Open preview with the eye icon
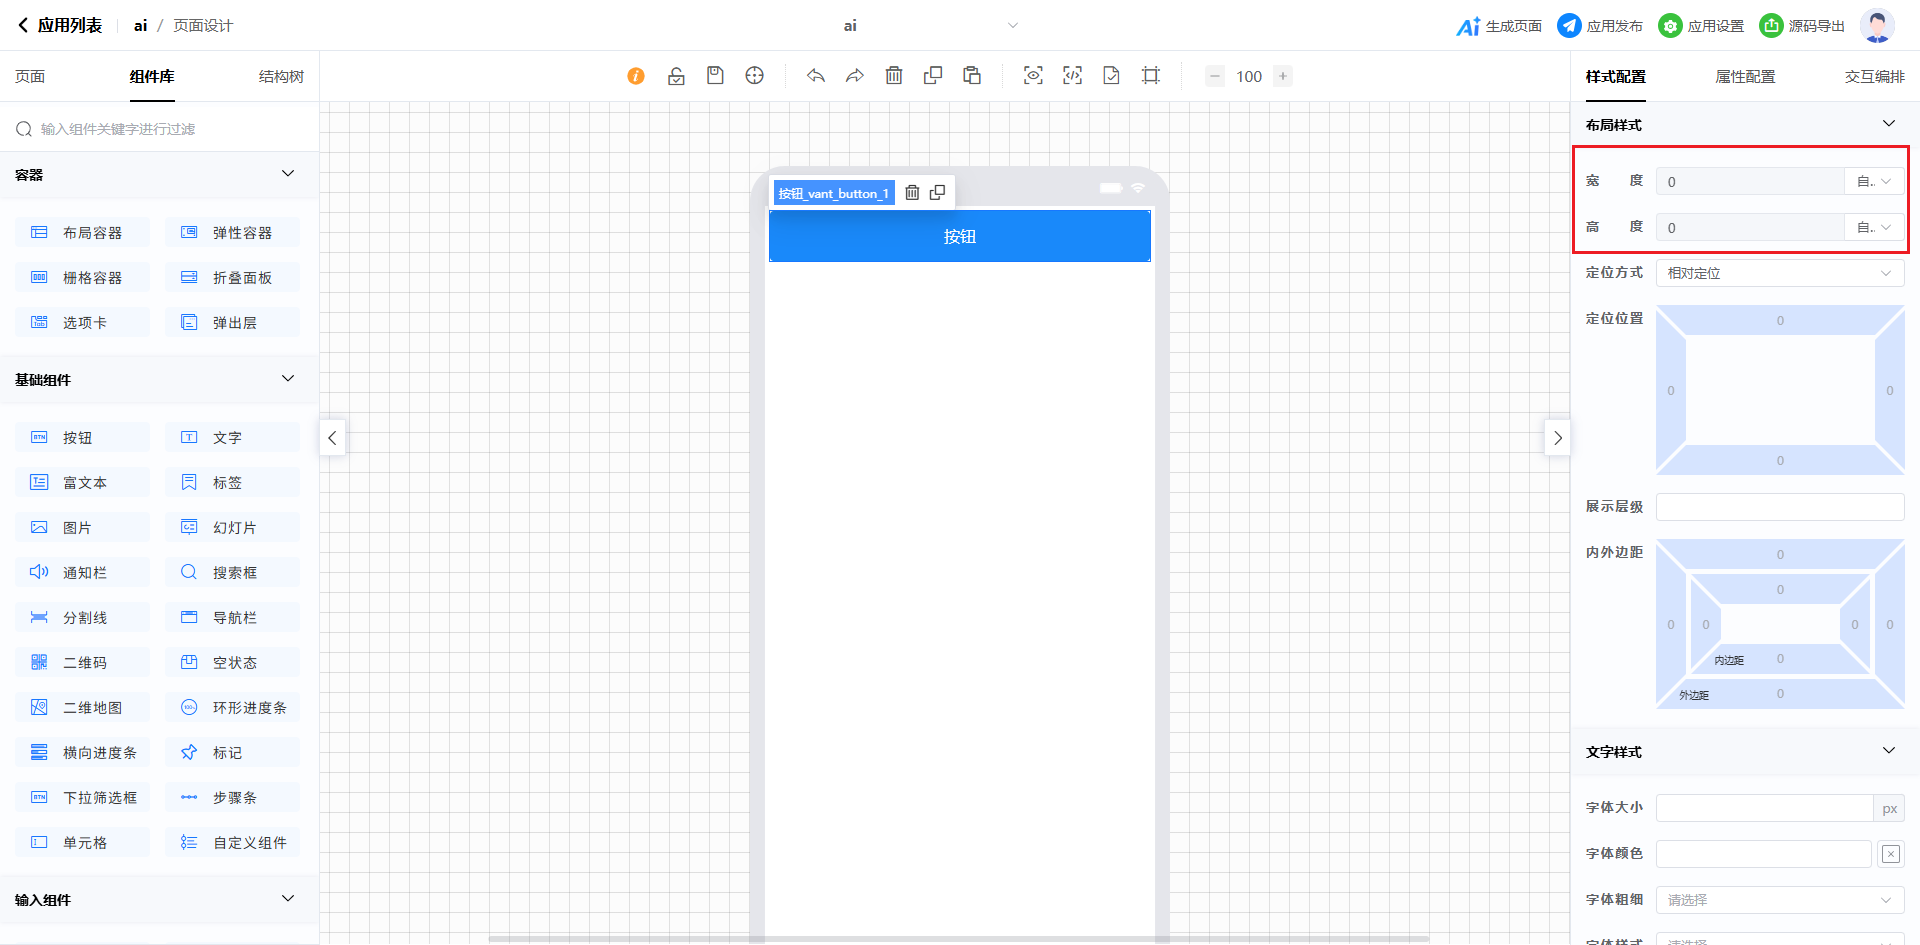The image size is (1920, 945). [x=1033, y=76]
